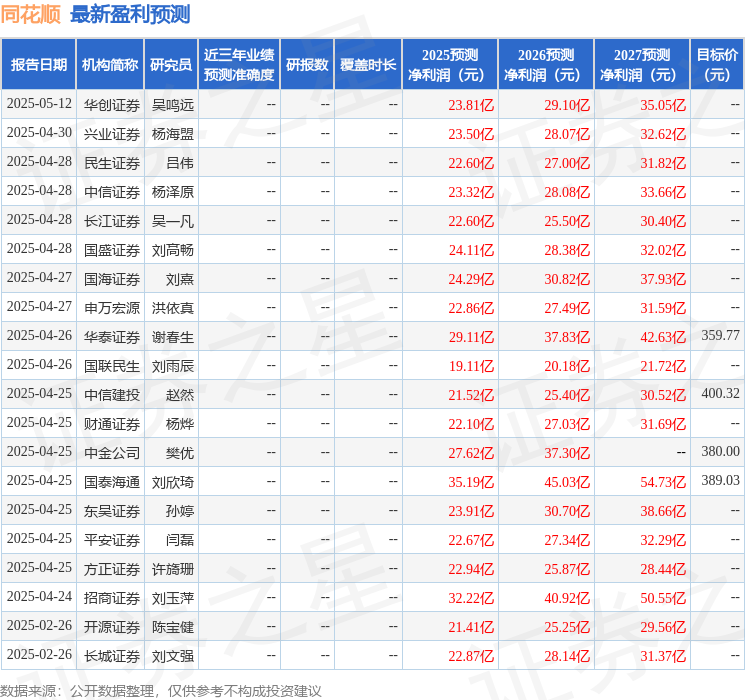
Task: Select the 国海证券 institution cell
Action: click(x=112, y=279)
